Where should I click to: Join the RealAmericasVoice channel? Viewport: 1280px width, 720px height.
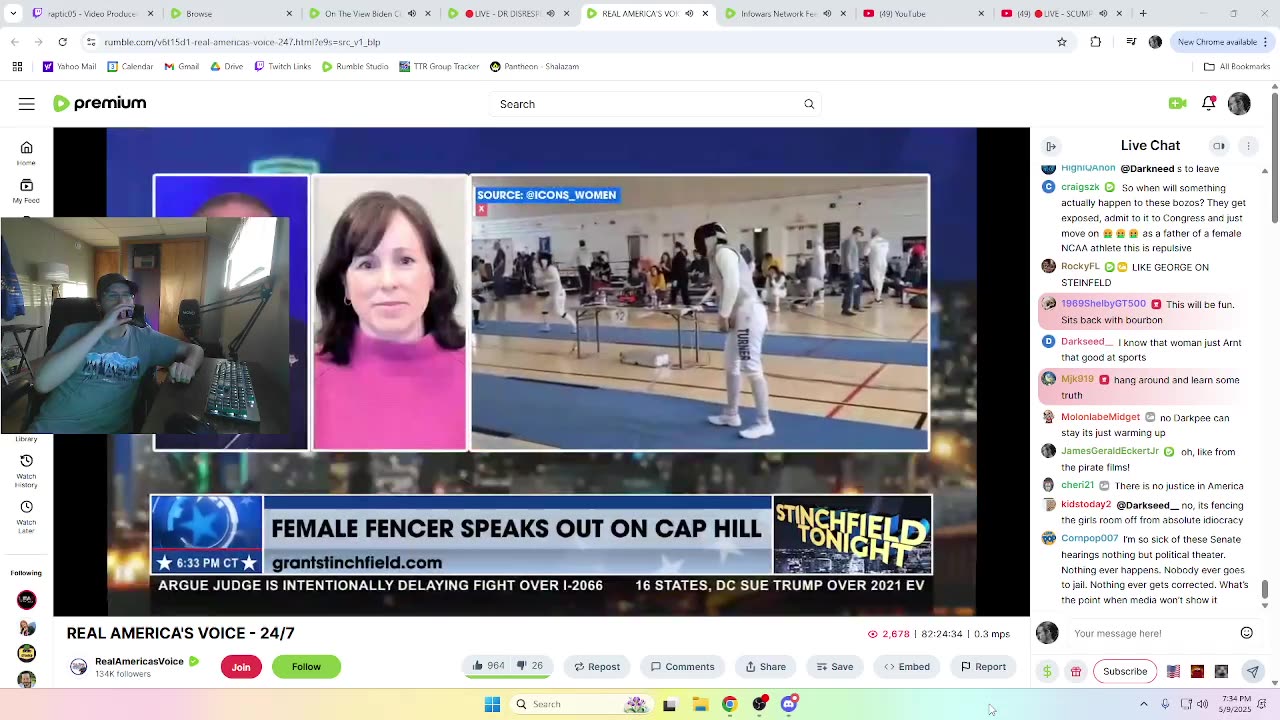pyautogui.click(x=241, y=667)
